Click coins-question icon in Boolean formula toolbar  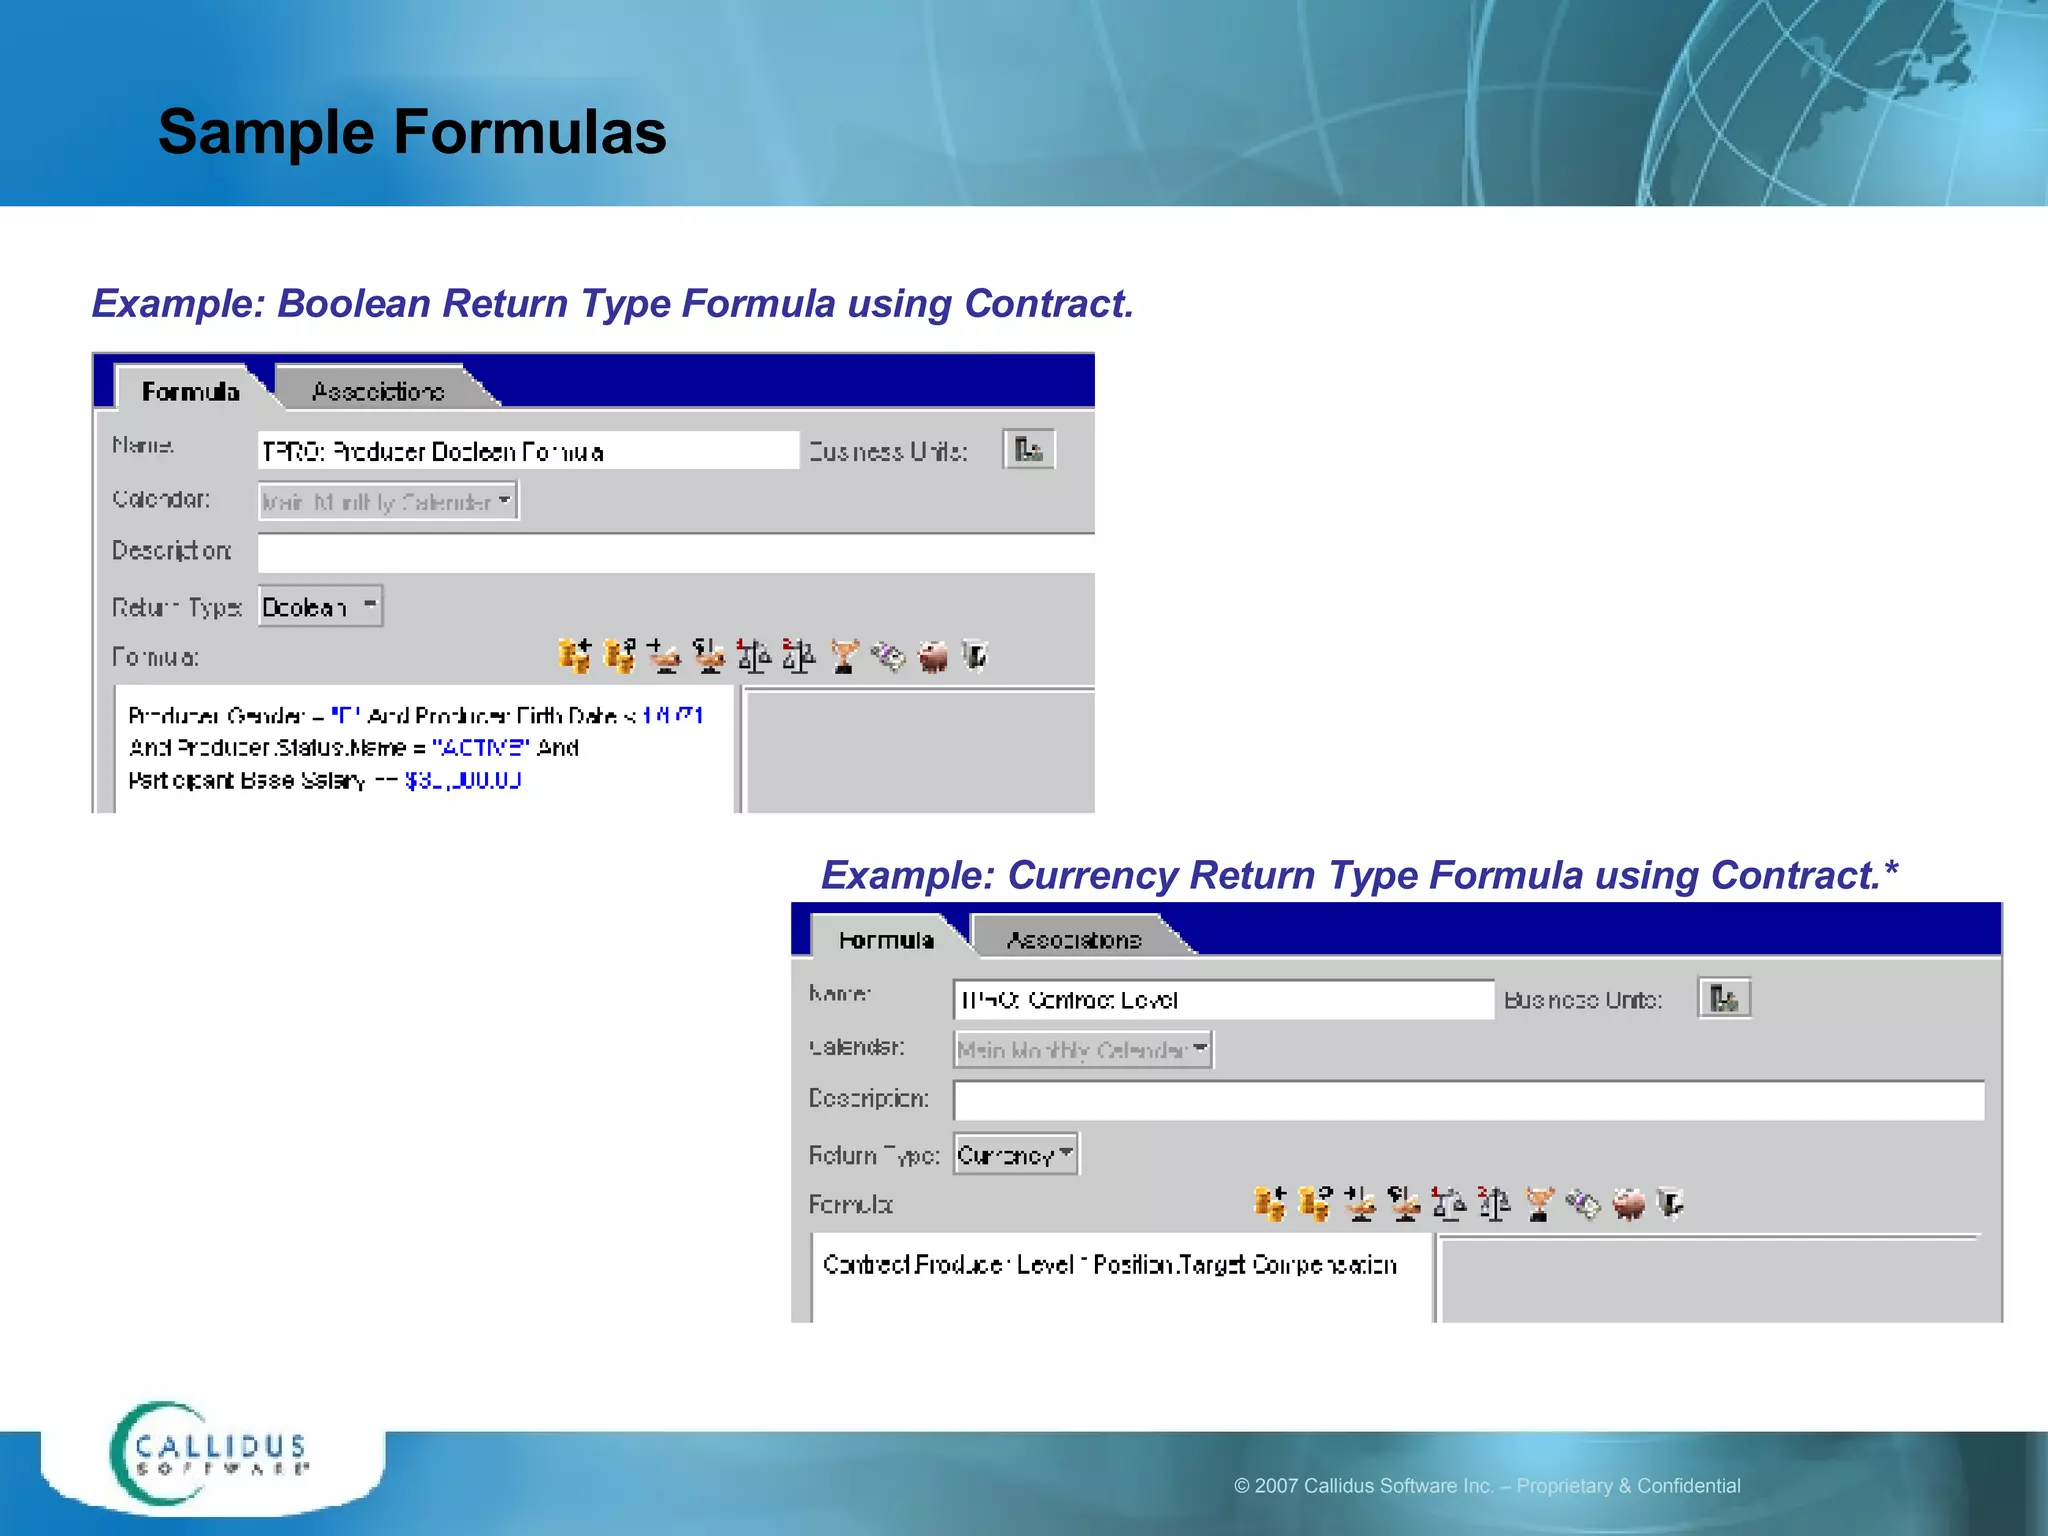pos(620,656)
